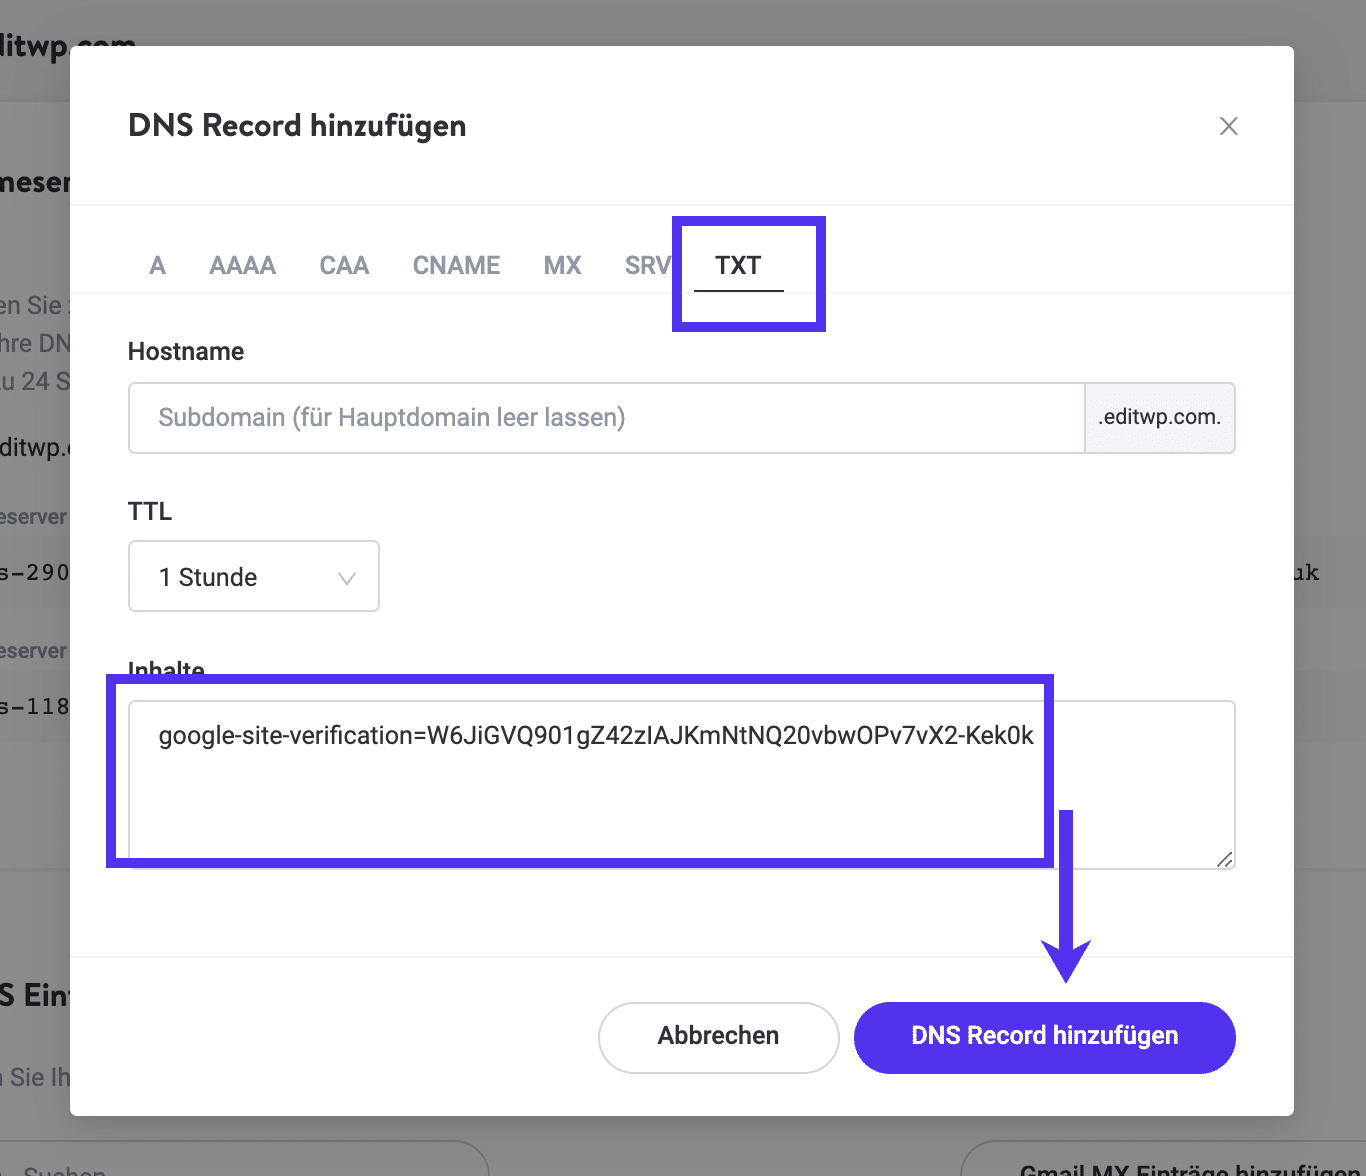Click the .editwp.com domain suffix label
The height and width of the screenshot is (1176, 1366).
click(1159, 418)
